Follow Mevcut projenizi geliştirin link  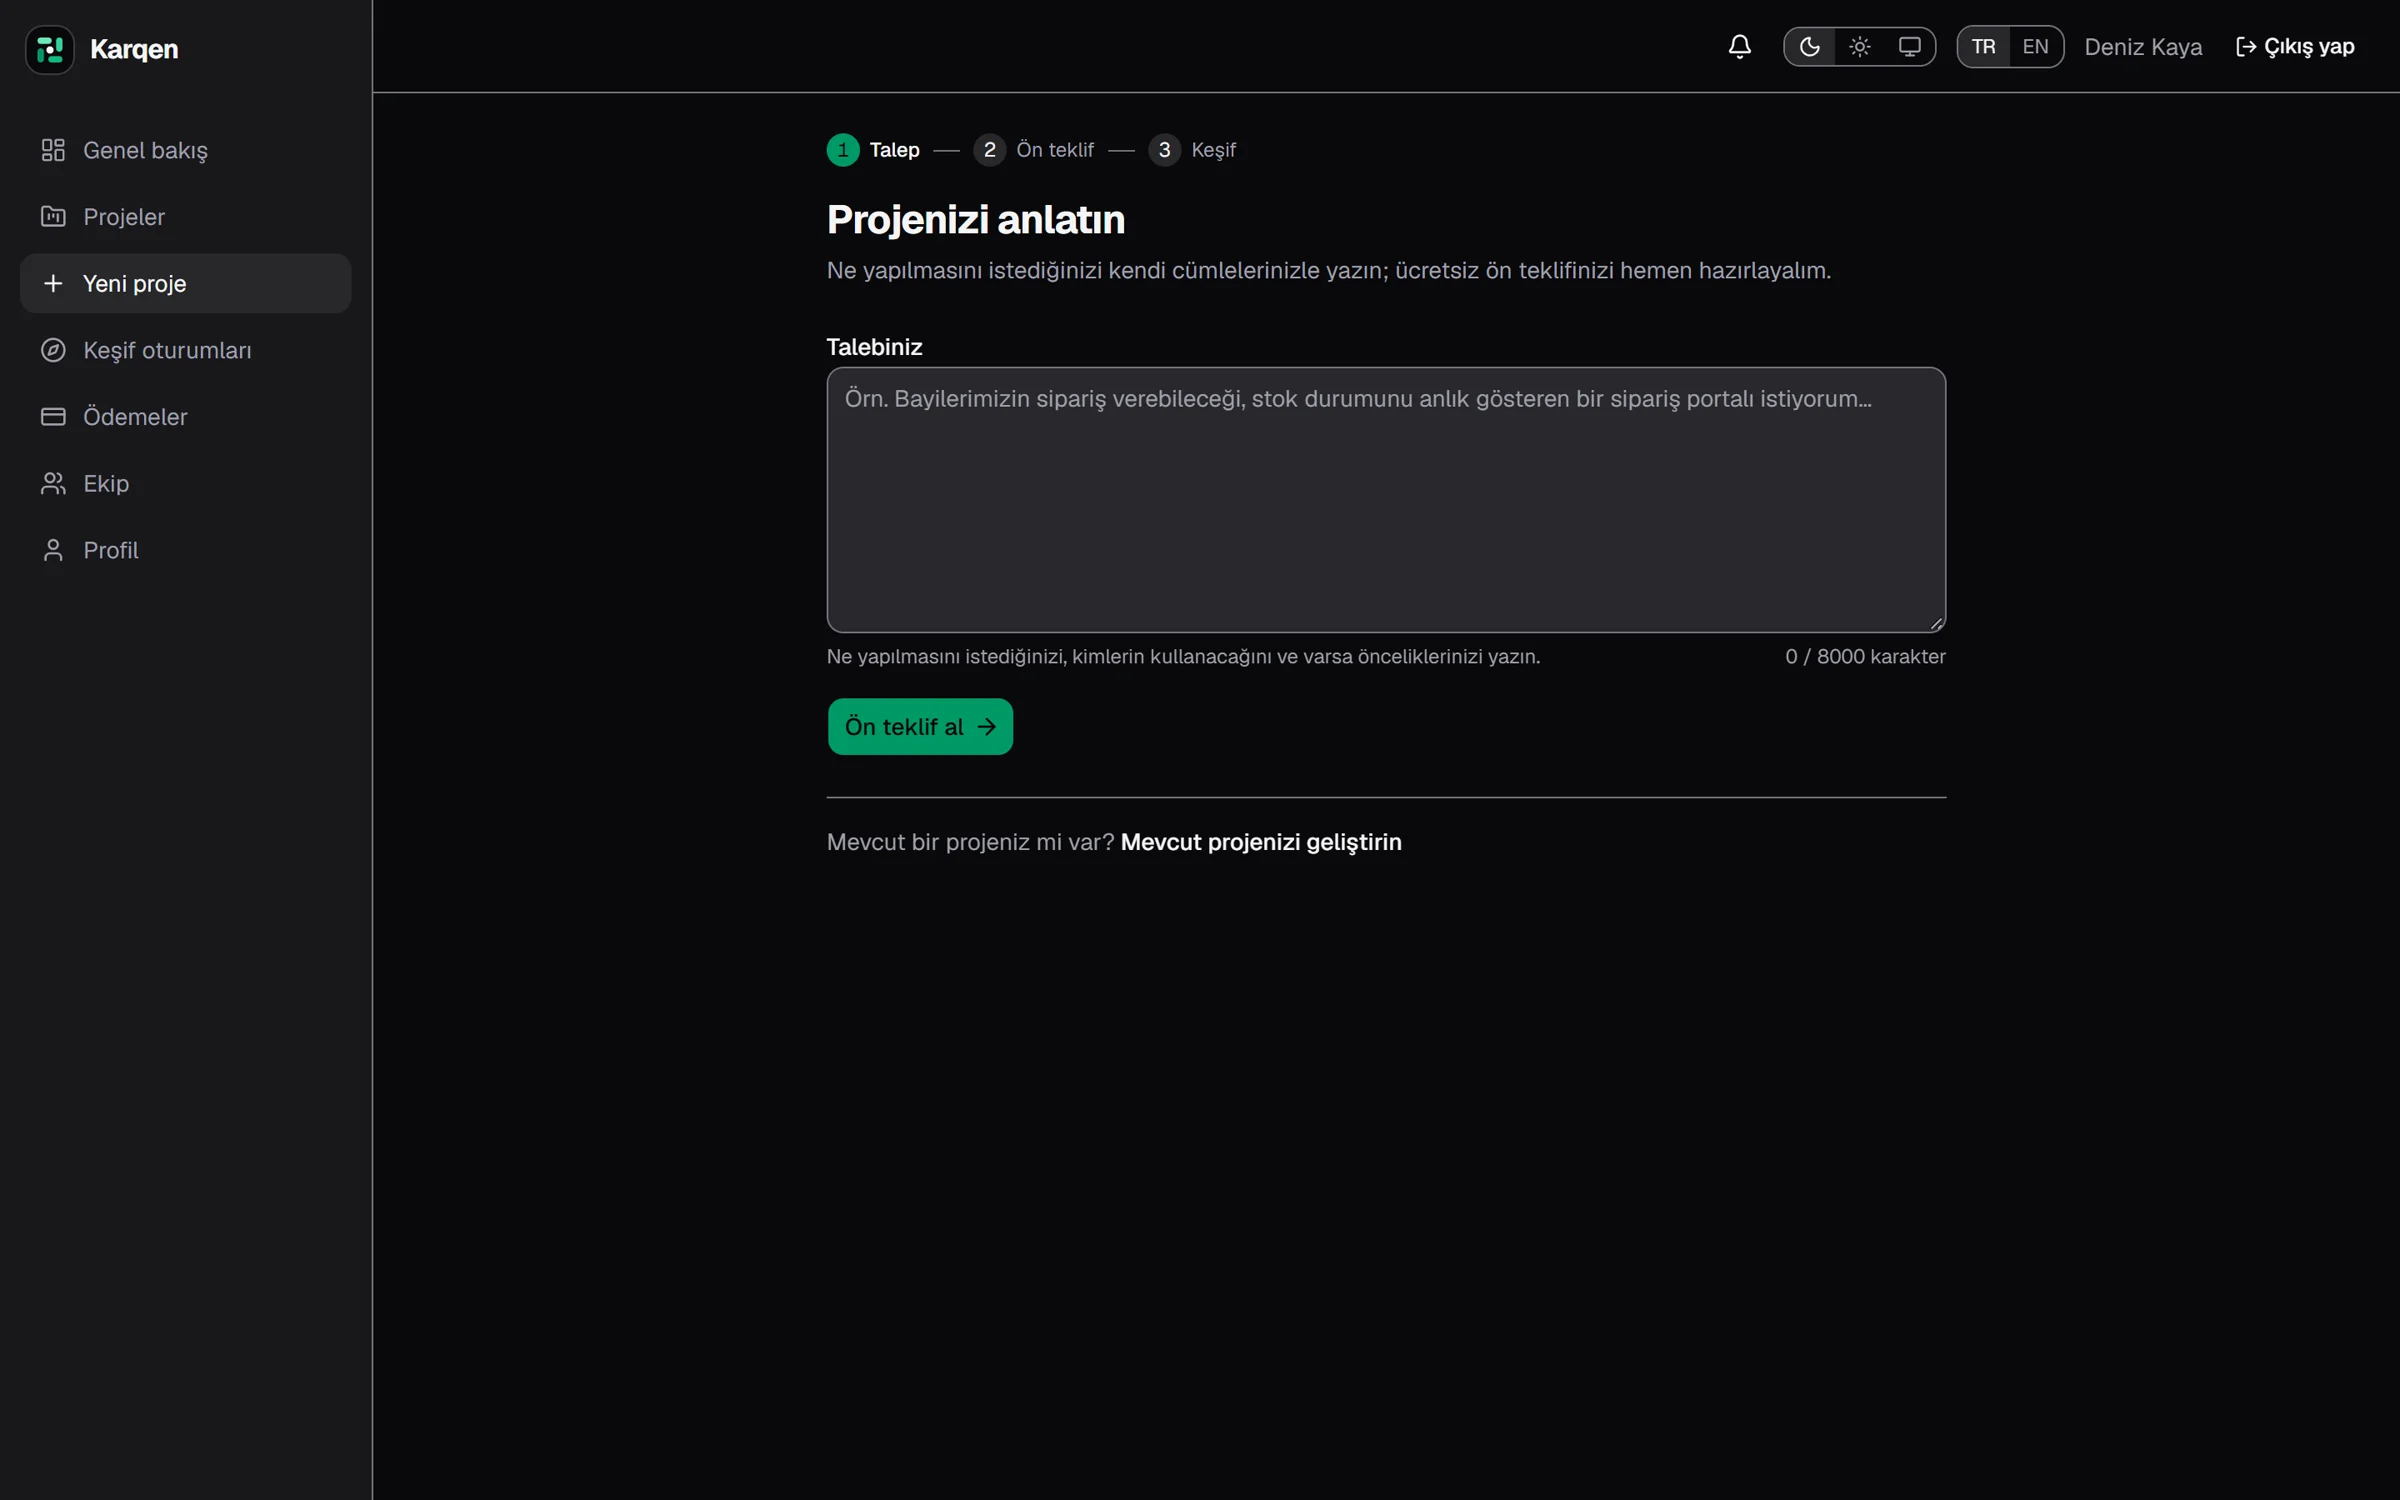click(1261, 842)
